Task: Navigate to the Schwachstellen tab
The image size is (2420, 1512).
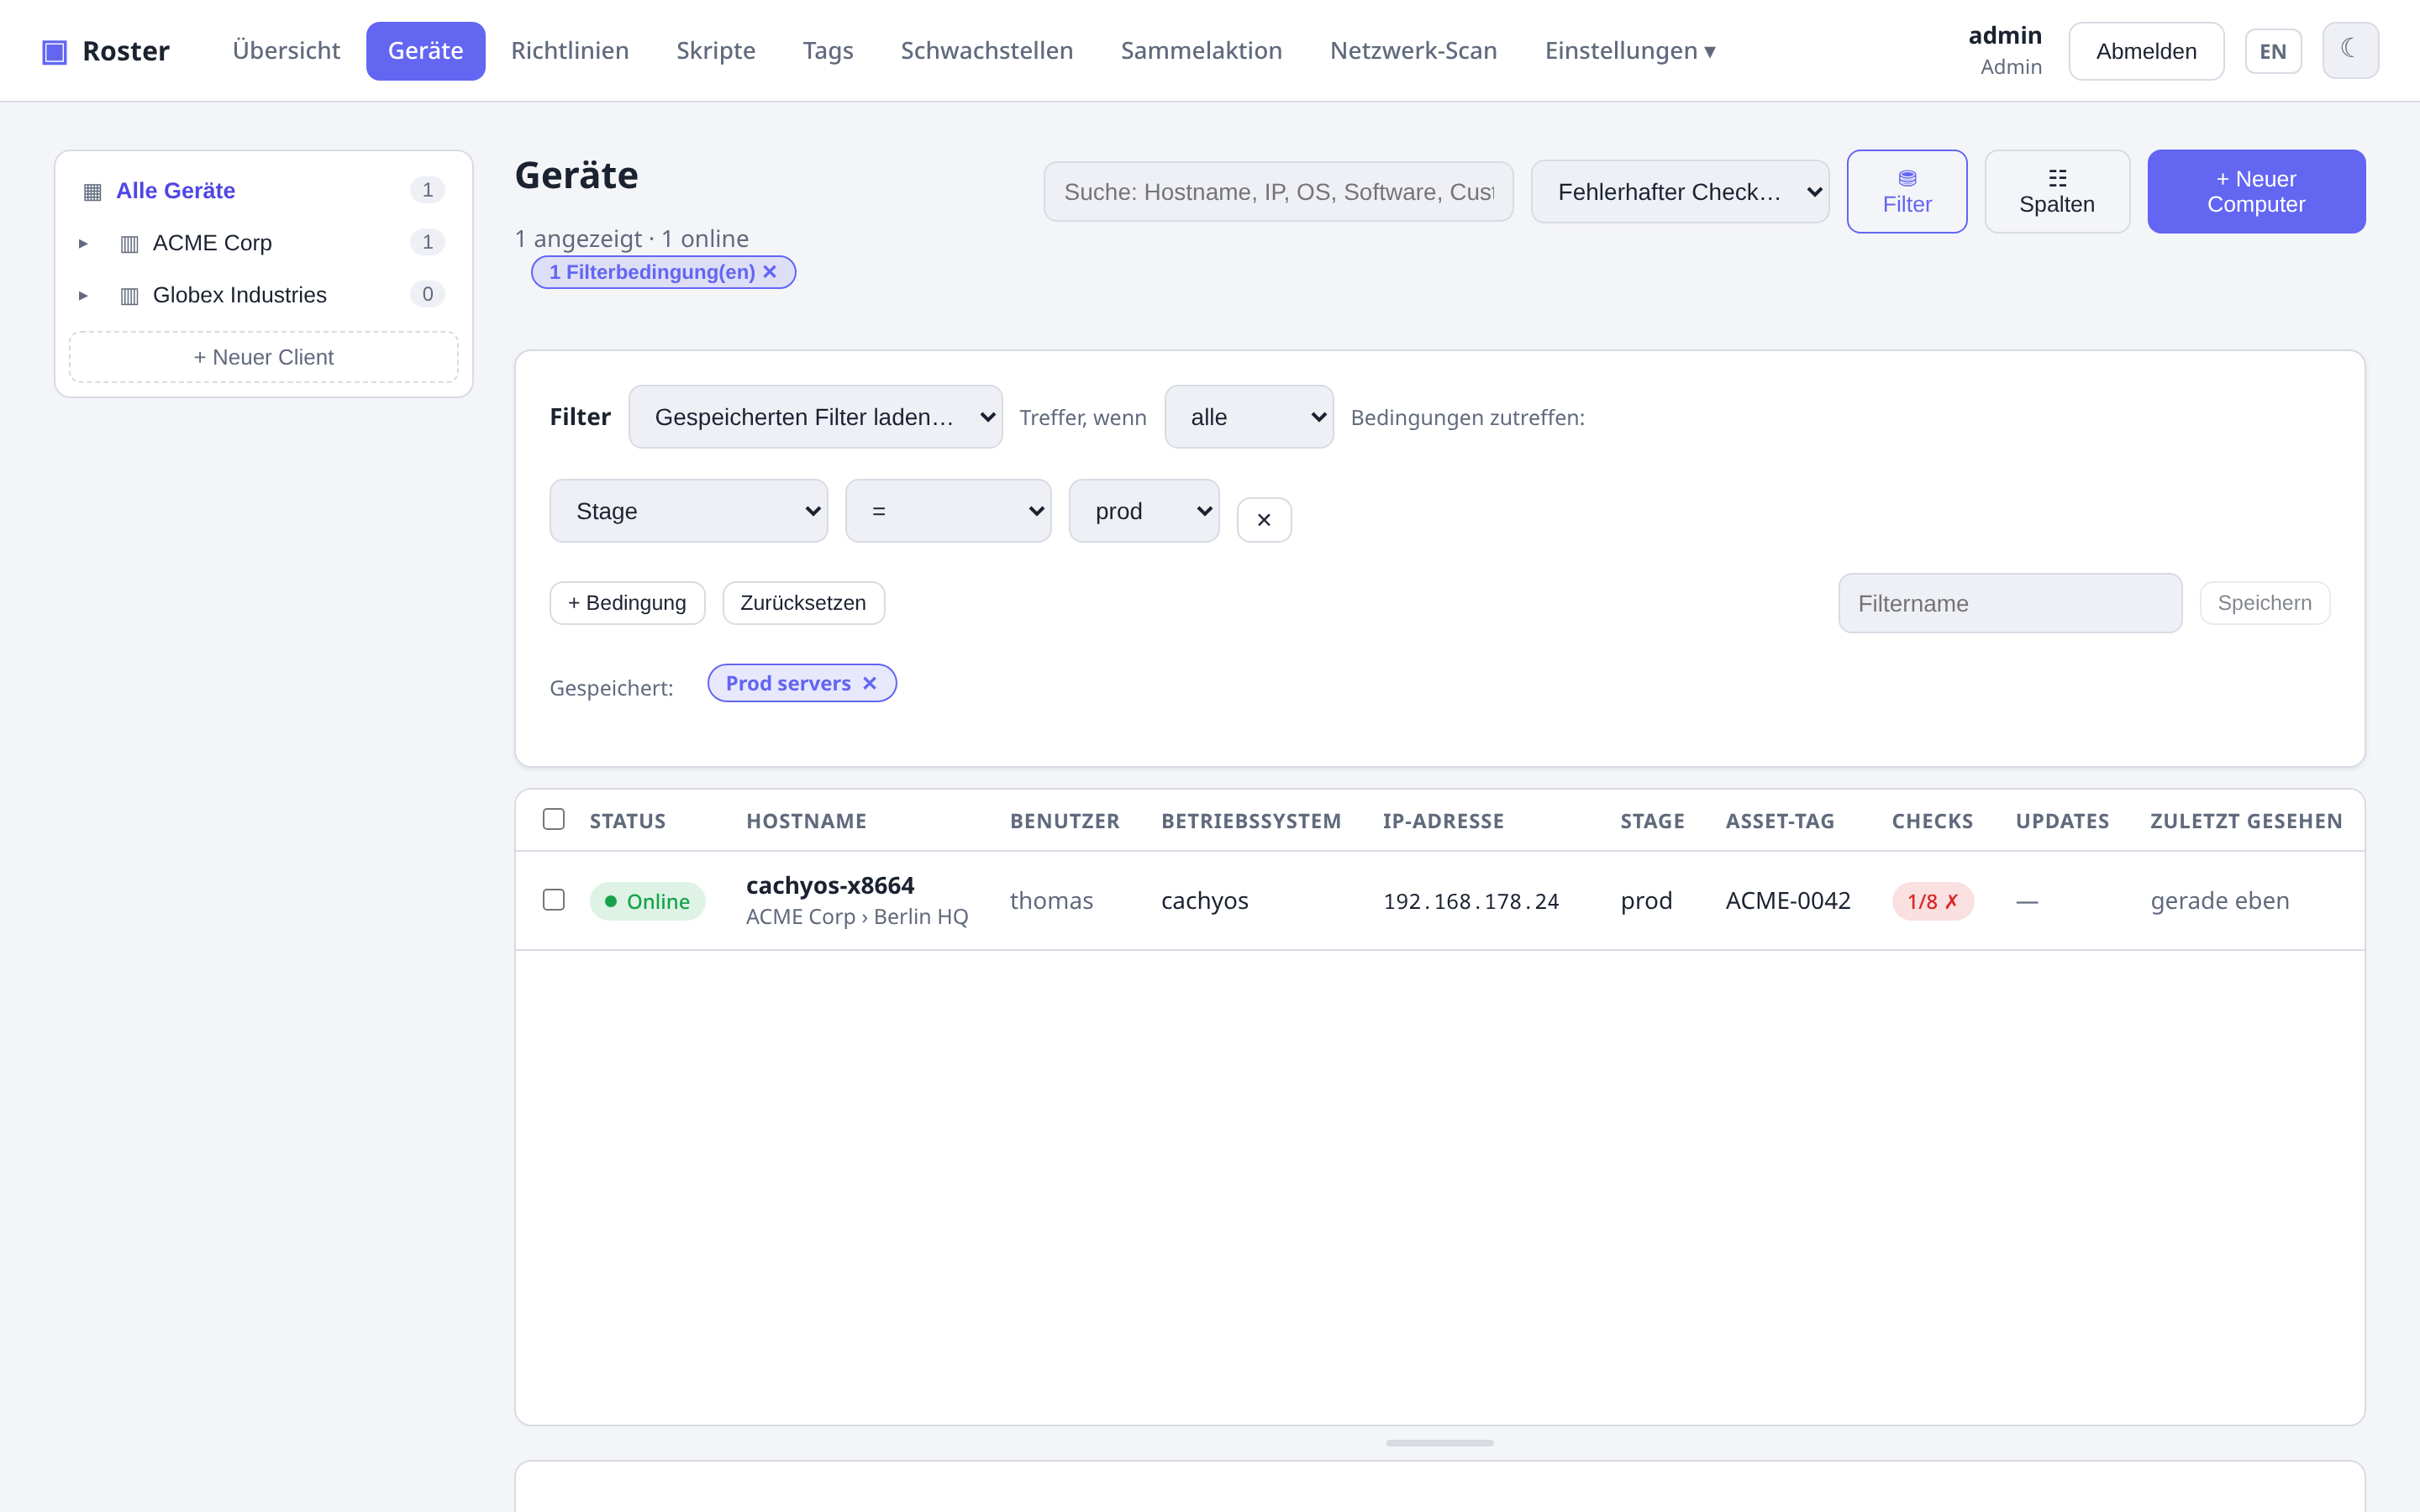Action: (x=986, y=51)
